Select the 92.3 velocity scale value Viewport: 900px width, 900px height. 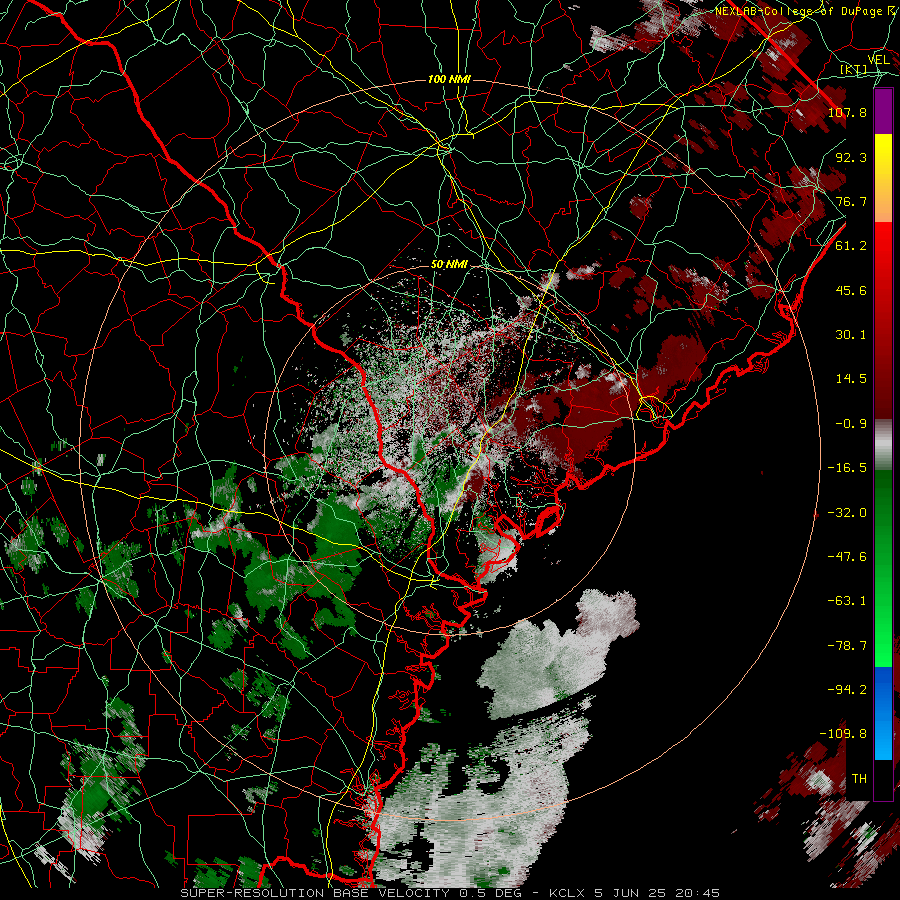851,157
